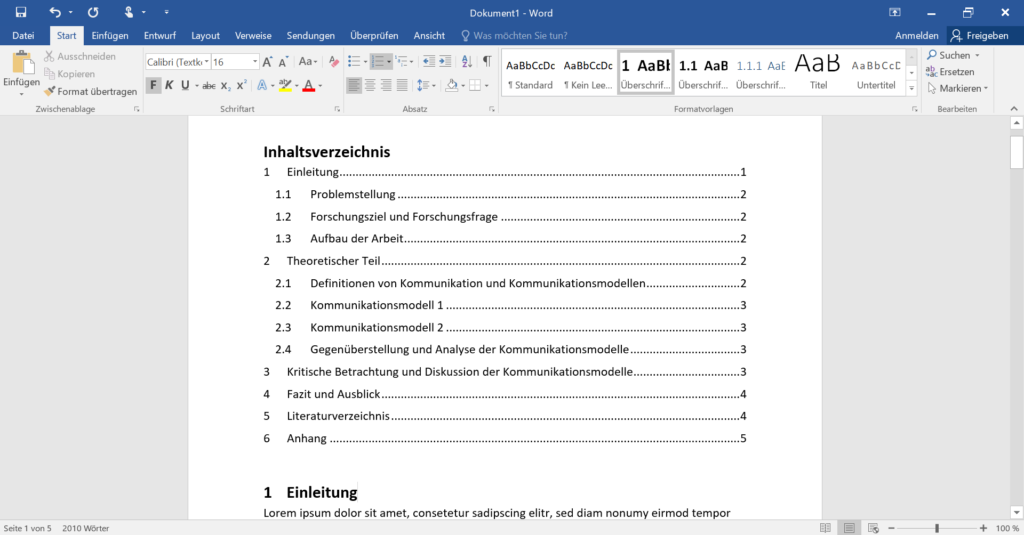
Task: Switch to the Verweise tab
Action: tap(253, 35)
